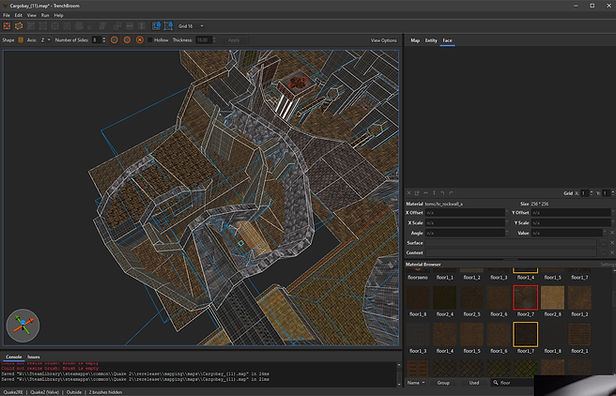
Task: Select the edge-aligned circle mode icon
Action: tap(114, 40)
